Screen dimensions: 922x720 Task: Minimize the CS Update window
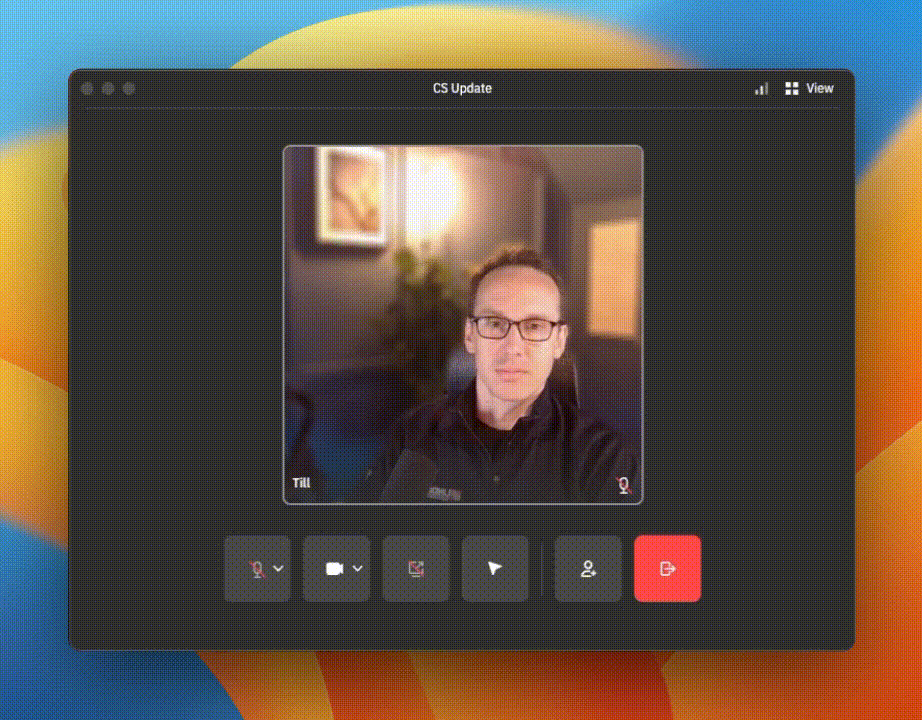(x=108, y=89)
